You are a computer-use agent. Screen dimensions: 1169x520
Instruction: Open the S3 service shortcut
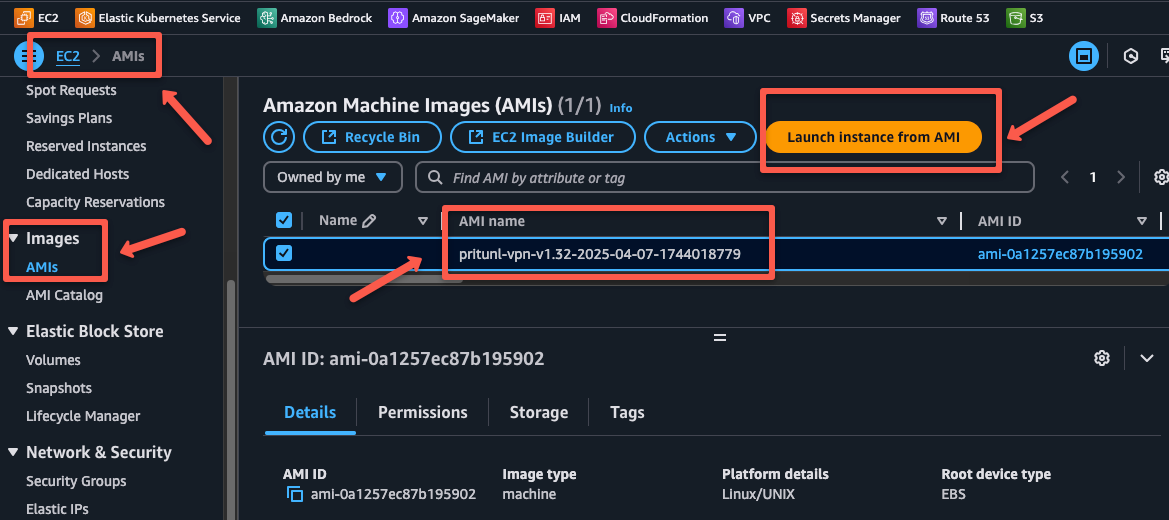pos(1024,17)
